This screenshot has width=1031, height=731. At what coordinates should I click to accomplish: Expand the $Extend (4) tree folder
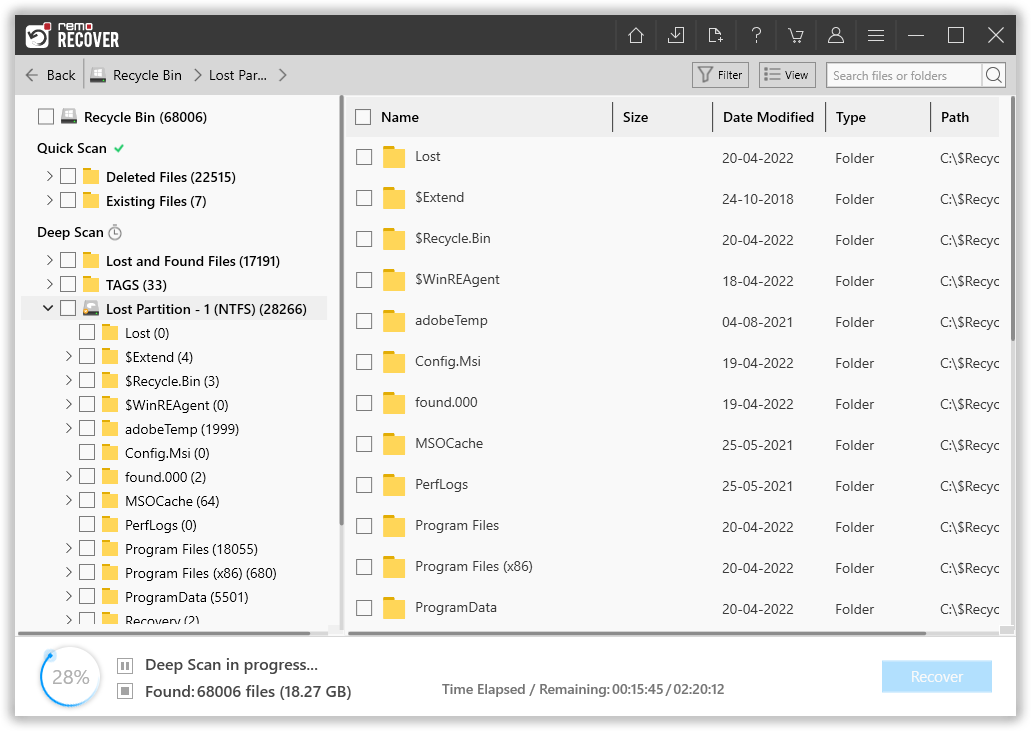(68, 356)
